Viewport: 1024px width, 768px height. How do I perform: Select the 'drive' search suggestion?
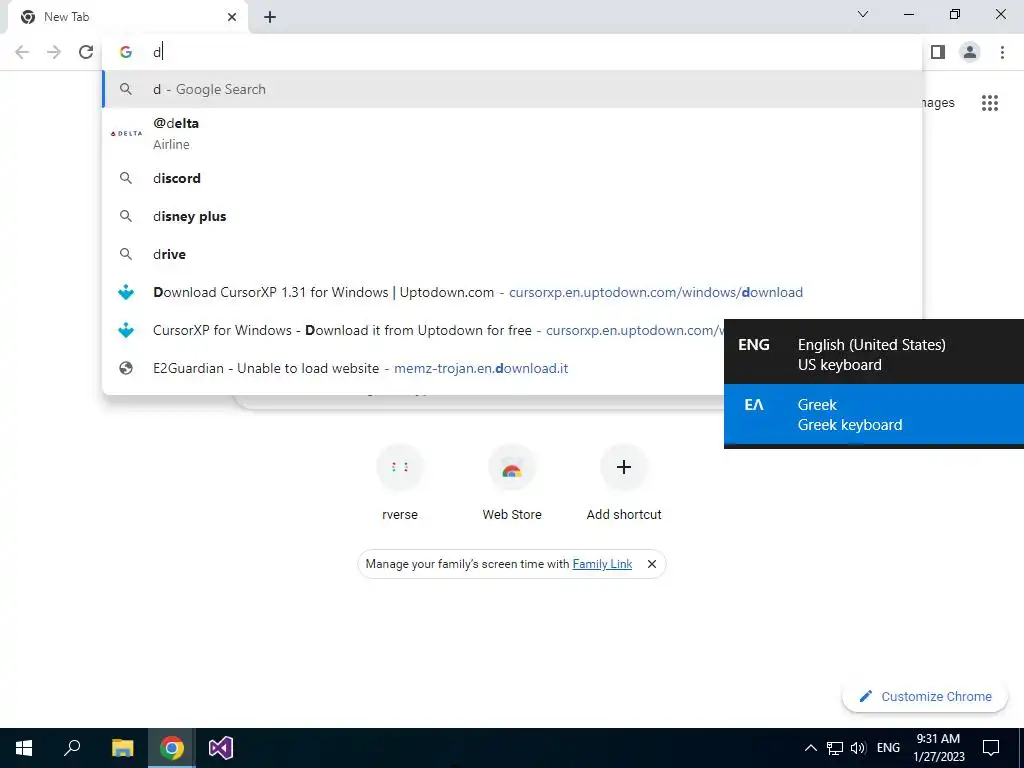pos(513,254)
